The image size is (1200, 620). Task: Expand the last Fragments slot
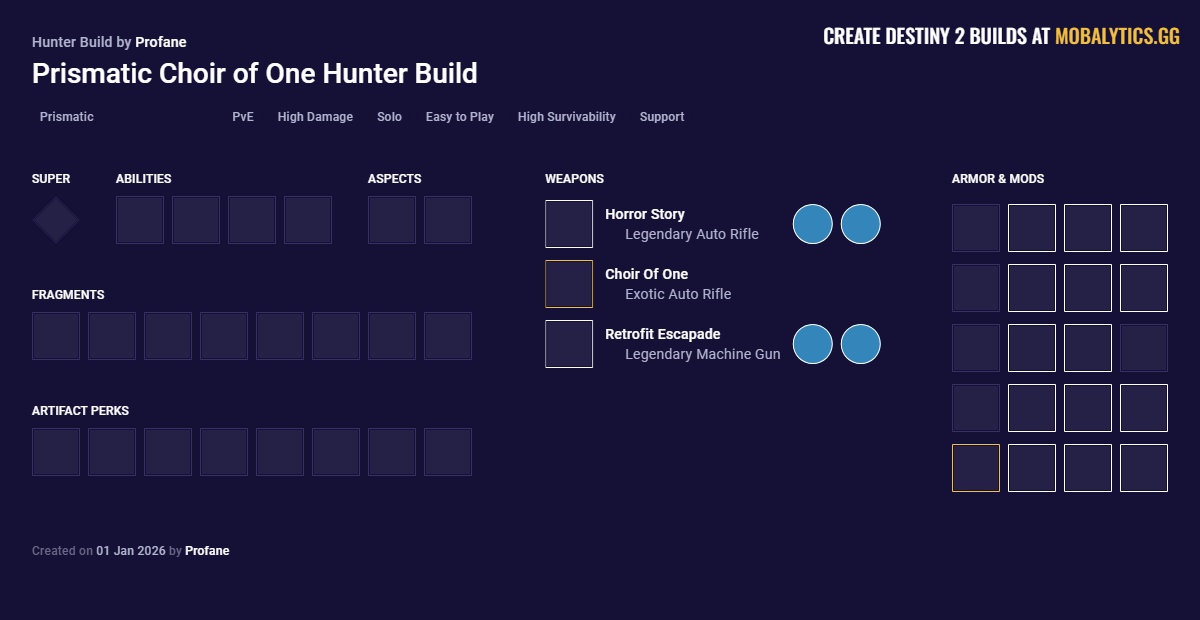click(x=447, y=335)
